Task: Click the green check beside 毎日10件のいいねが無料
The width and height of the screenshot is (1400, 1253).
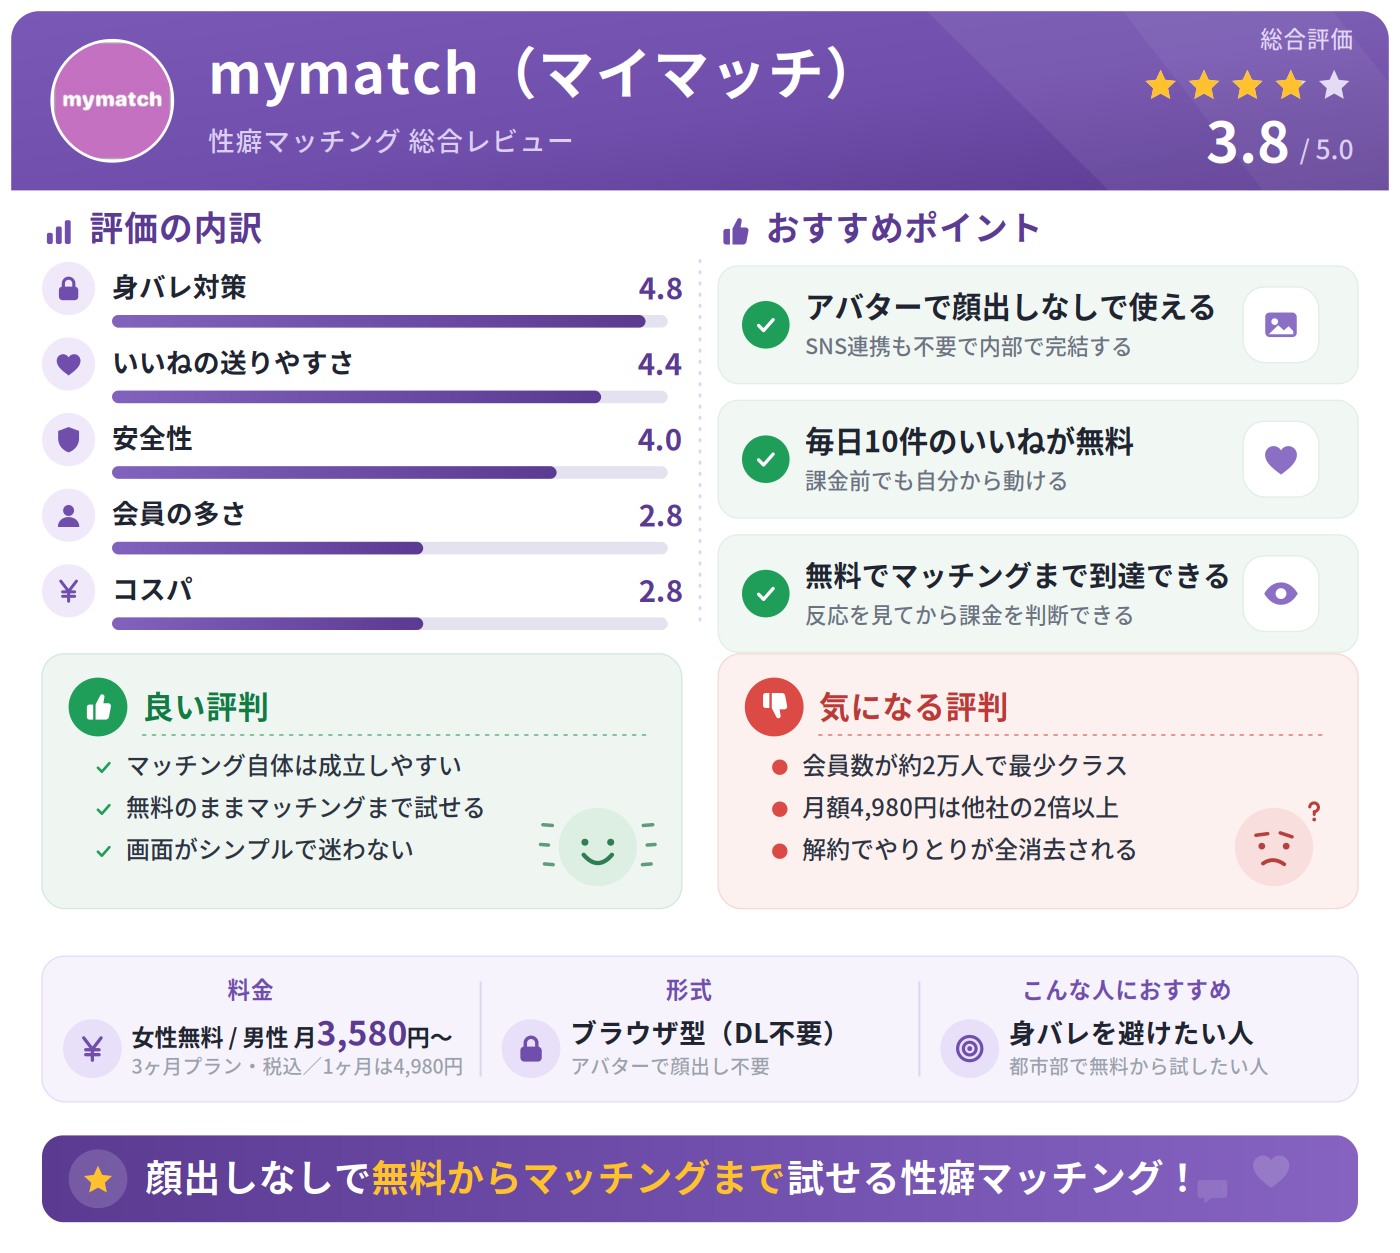Action: 766,459
